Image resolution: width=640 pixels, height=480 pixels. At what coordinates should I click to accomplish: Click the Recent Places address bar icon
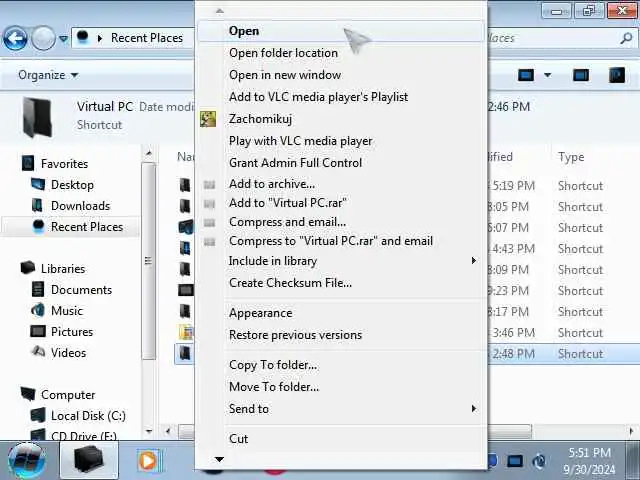[82, 37]
